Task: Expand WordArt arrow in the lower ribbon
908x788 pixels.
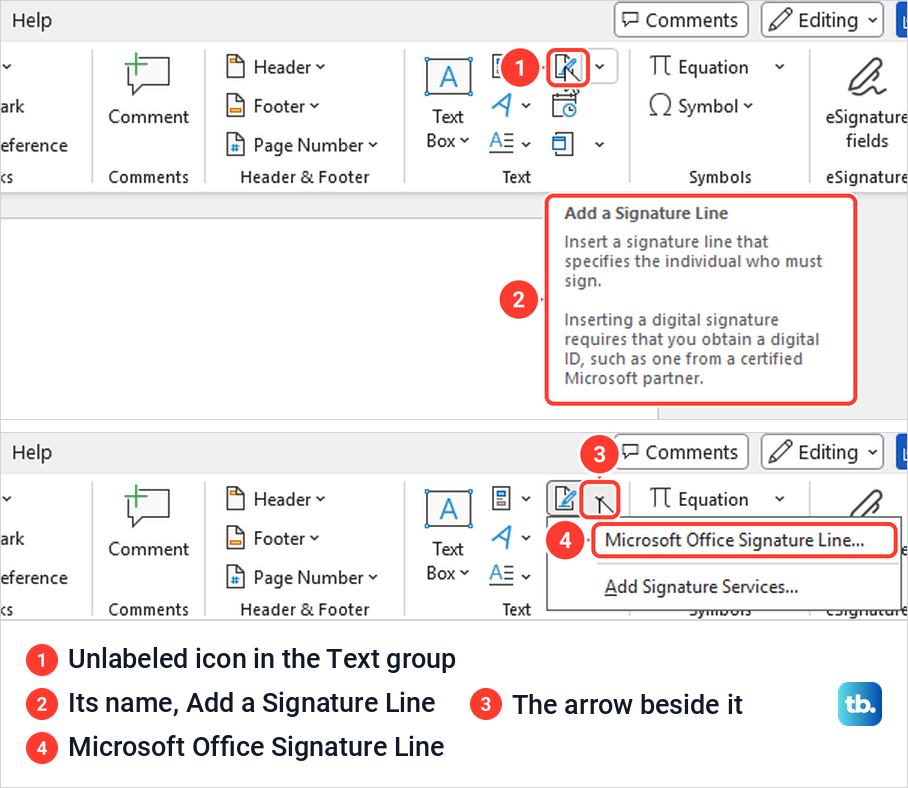Action: tap(526, 538)
